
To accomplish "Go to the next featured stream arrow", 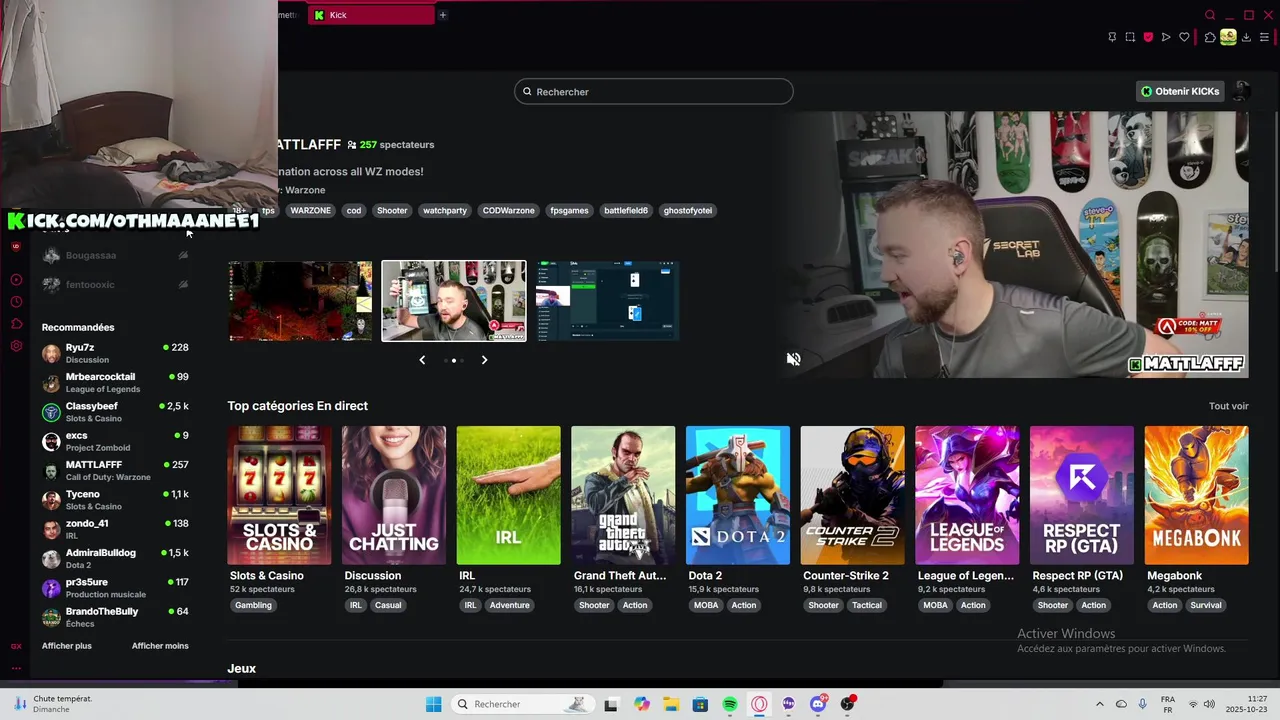I will point(484,360).
